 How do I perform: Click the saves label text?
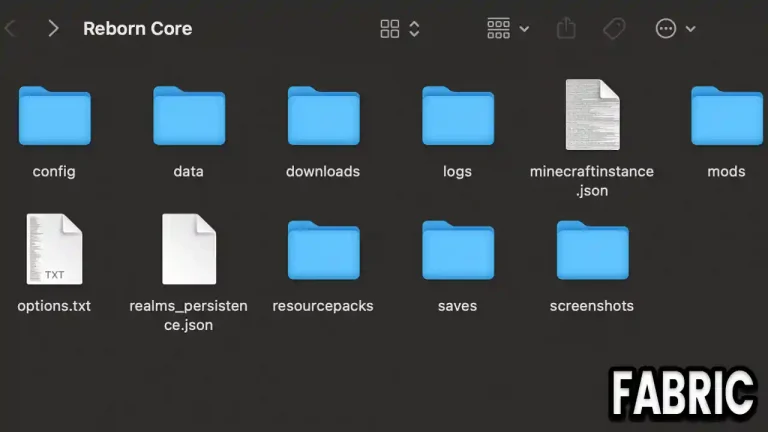tap(457, 306)
